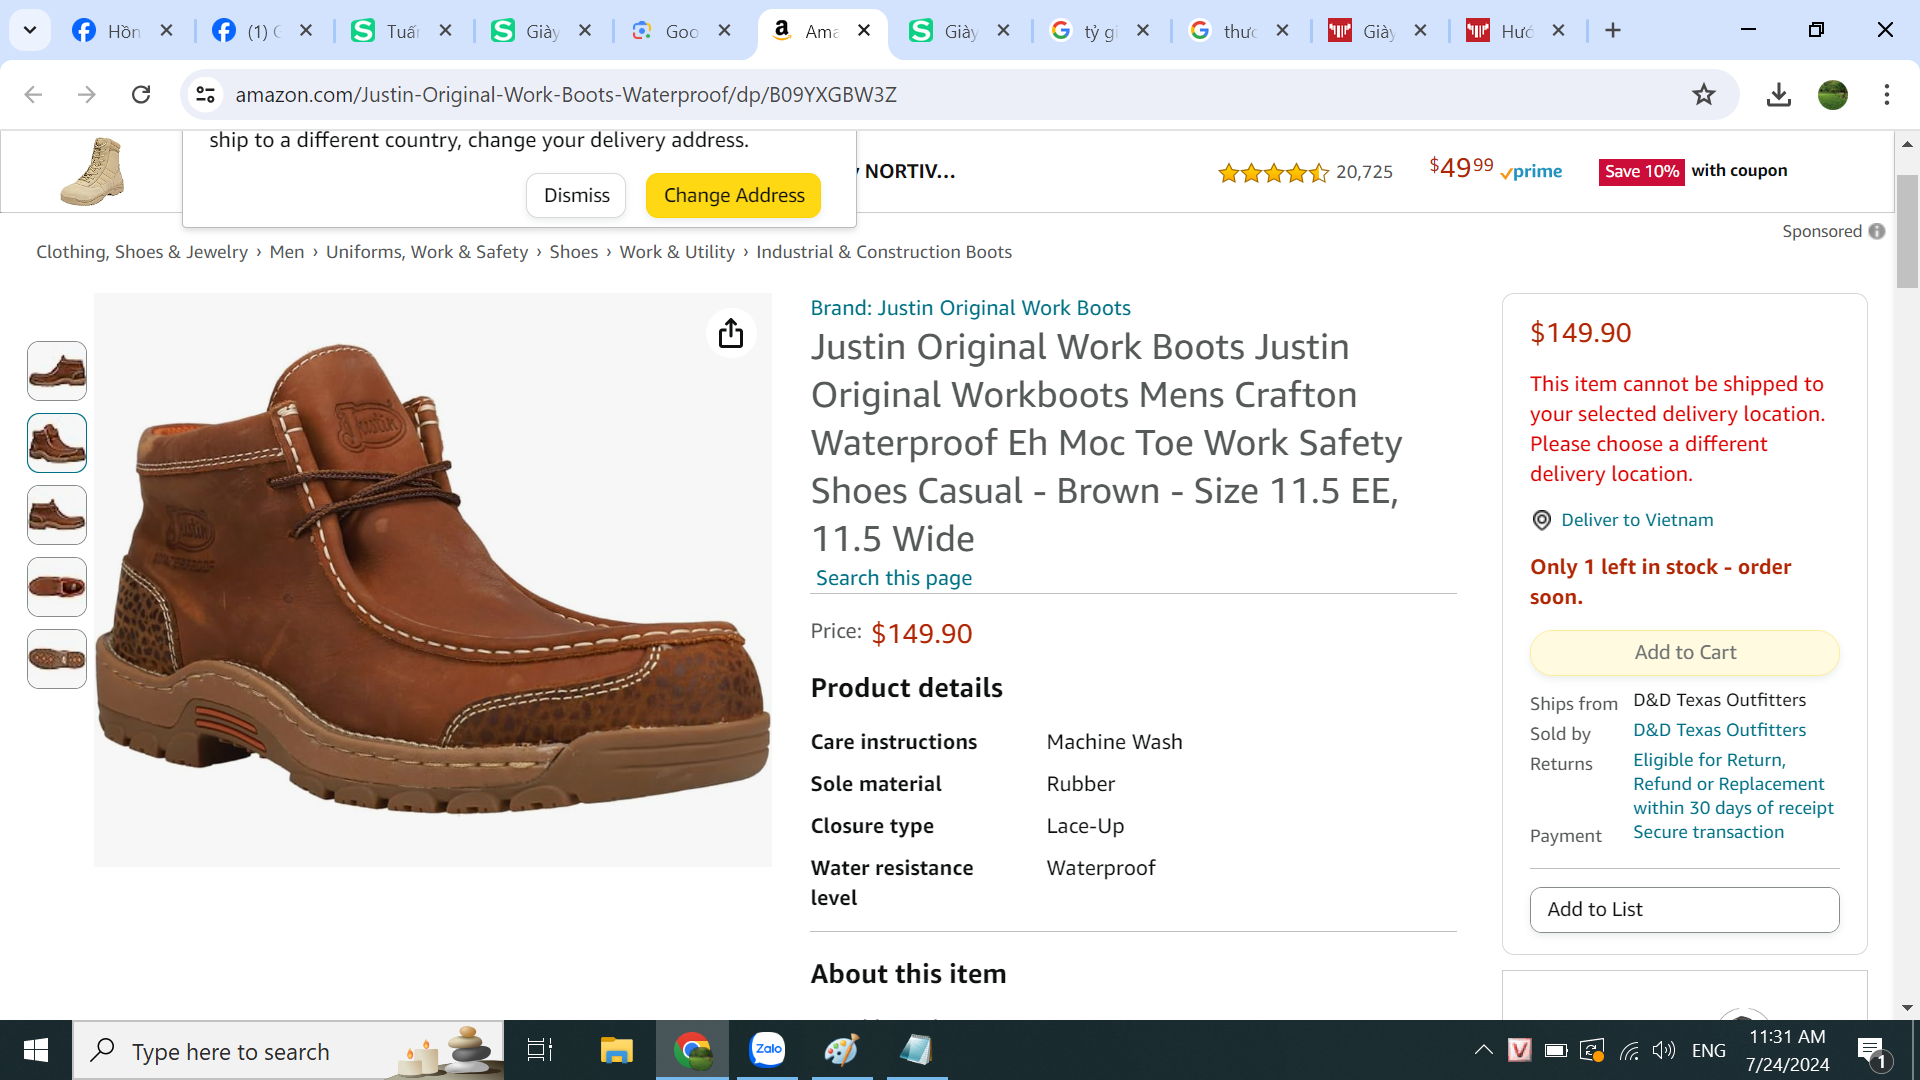Click the Sponsored info icon

(x=1877, y=231)
